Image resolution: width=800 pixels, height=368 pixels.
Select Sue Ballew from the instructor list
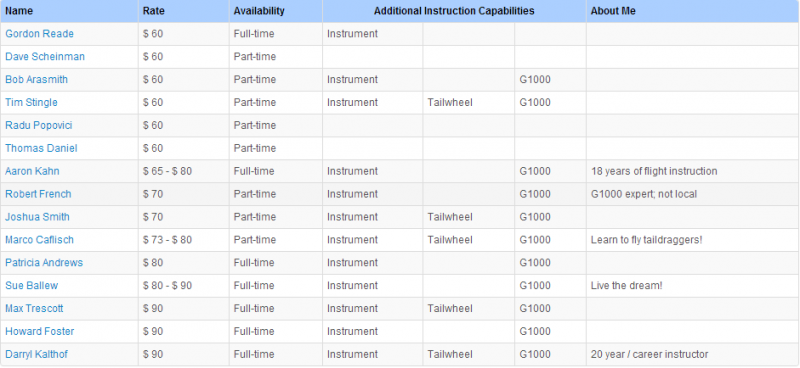pos(32,286)
